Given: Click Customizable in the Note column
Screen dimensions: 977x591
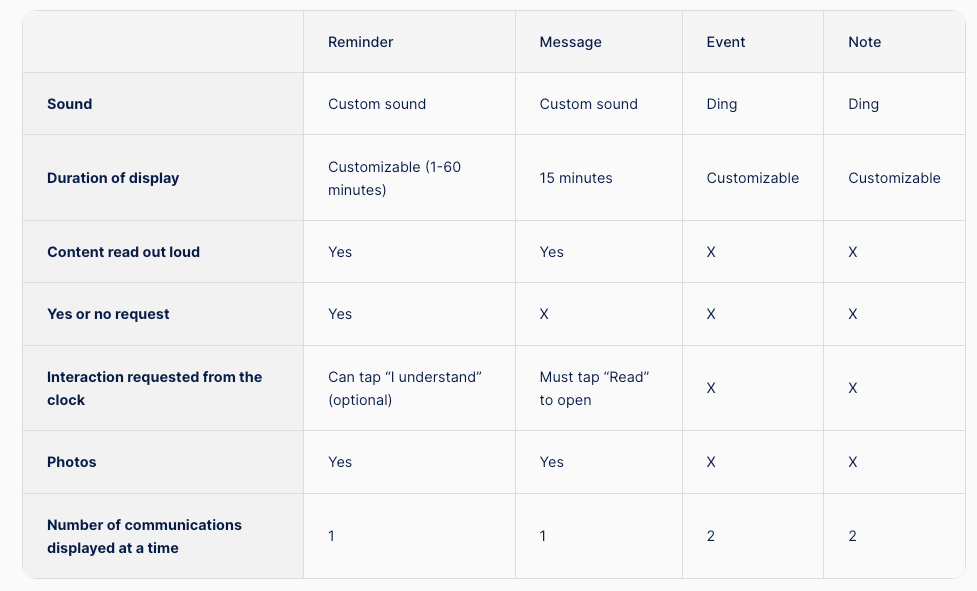Looking at the screenshot, I should click(894, 178).
